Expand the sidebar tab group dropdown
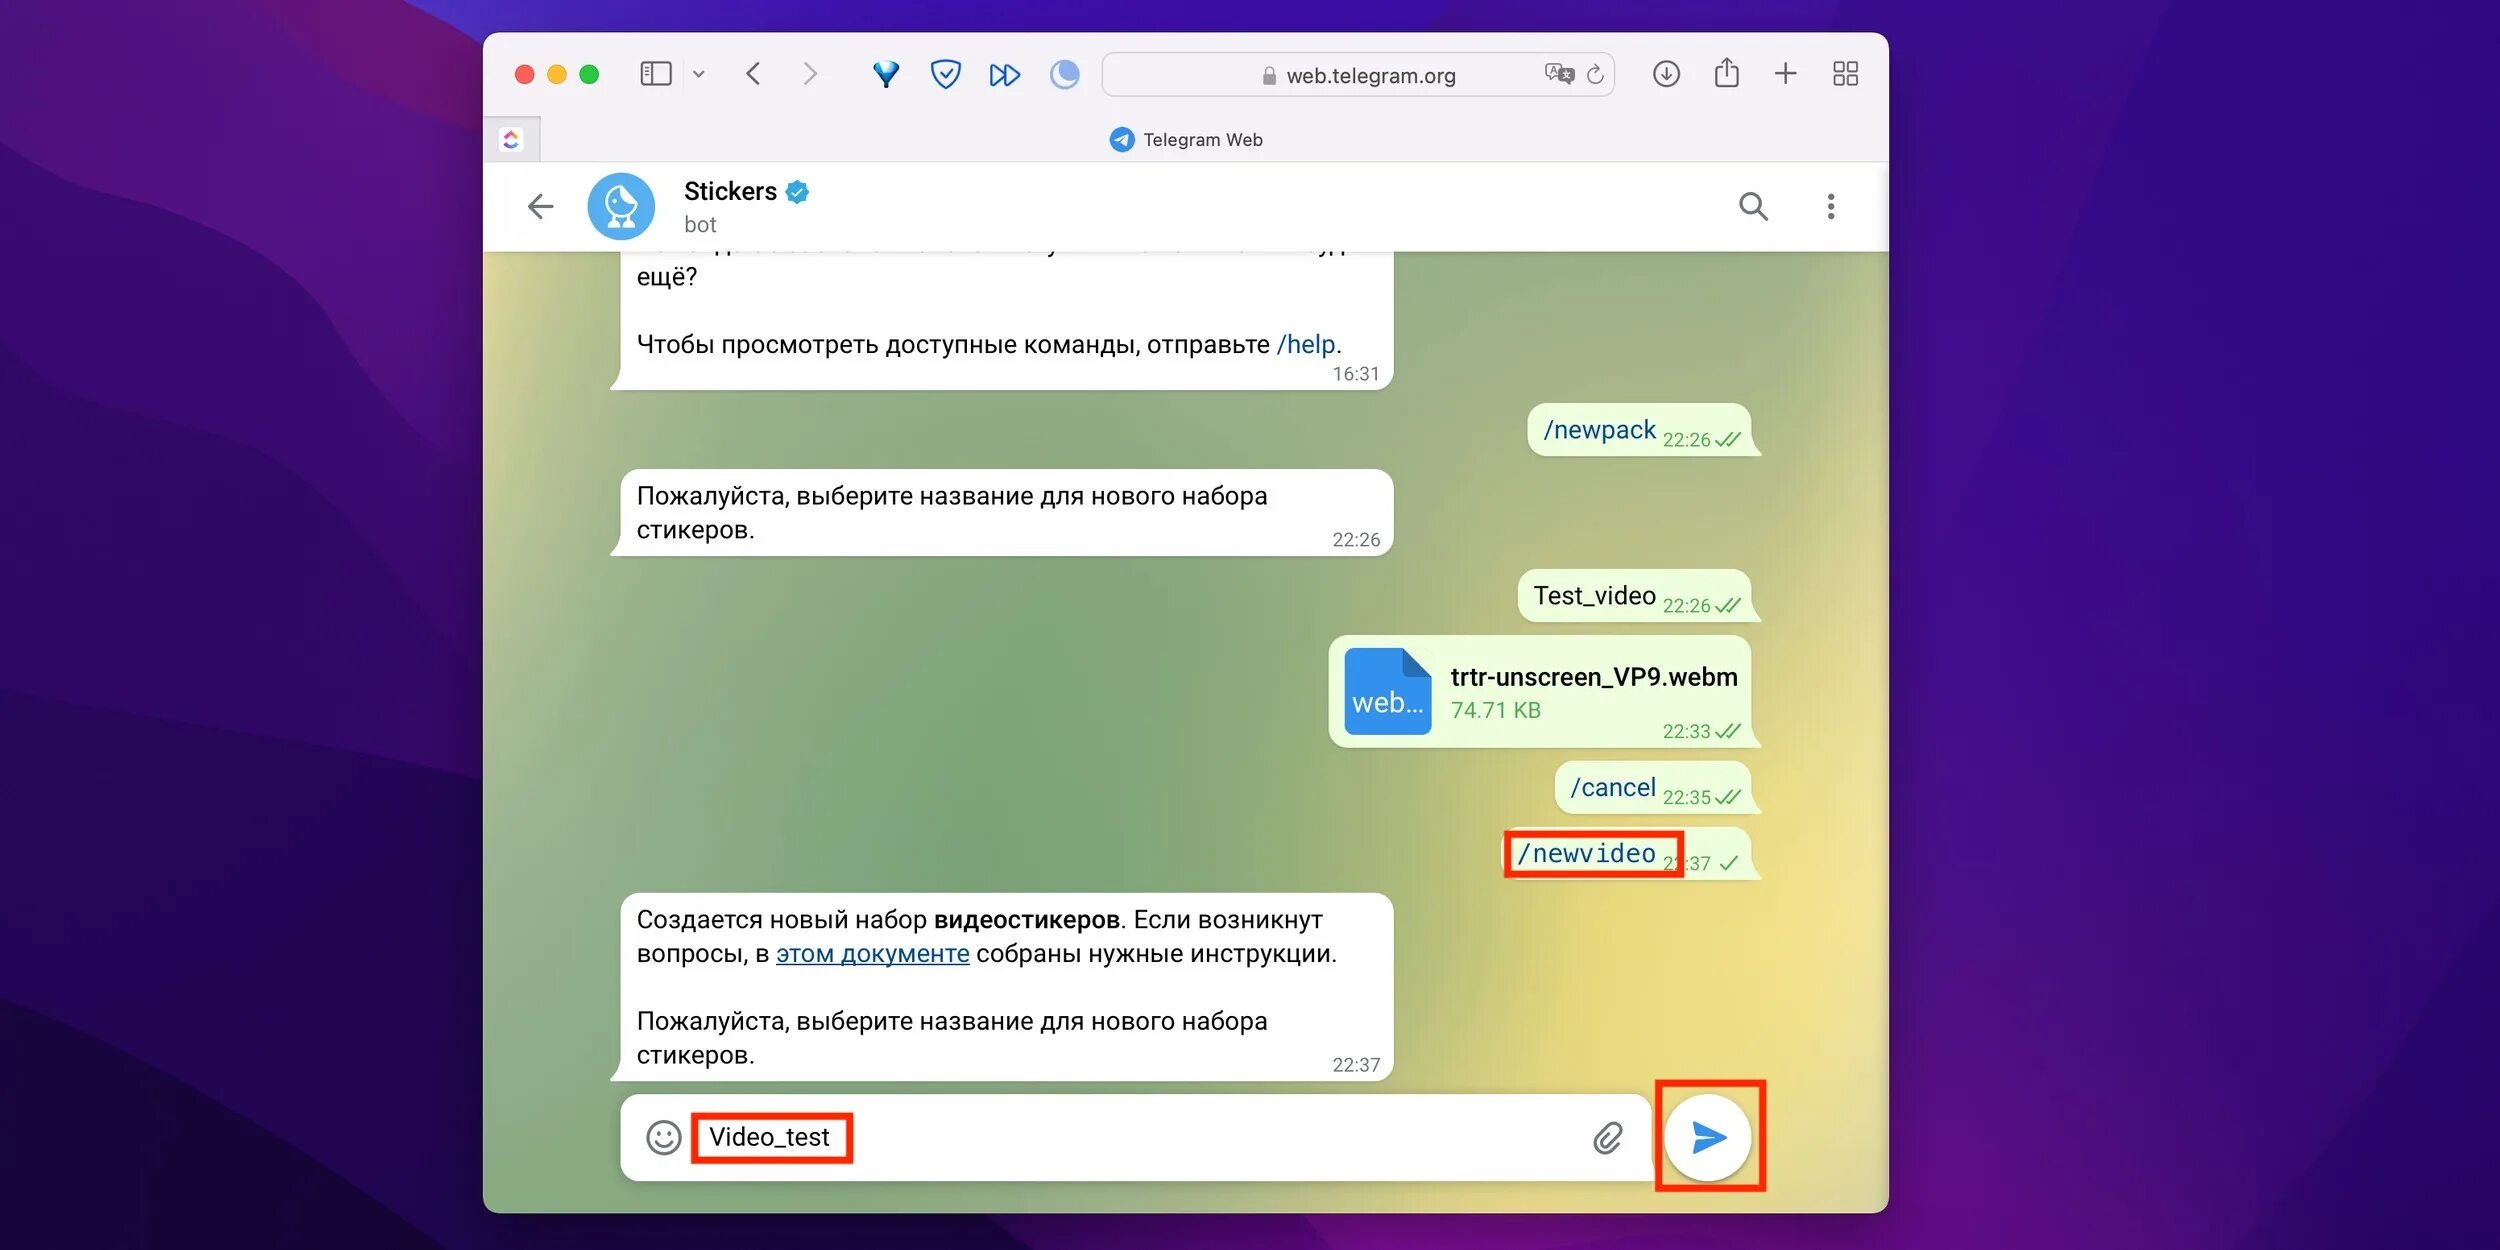 tap(699, 74)
